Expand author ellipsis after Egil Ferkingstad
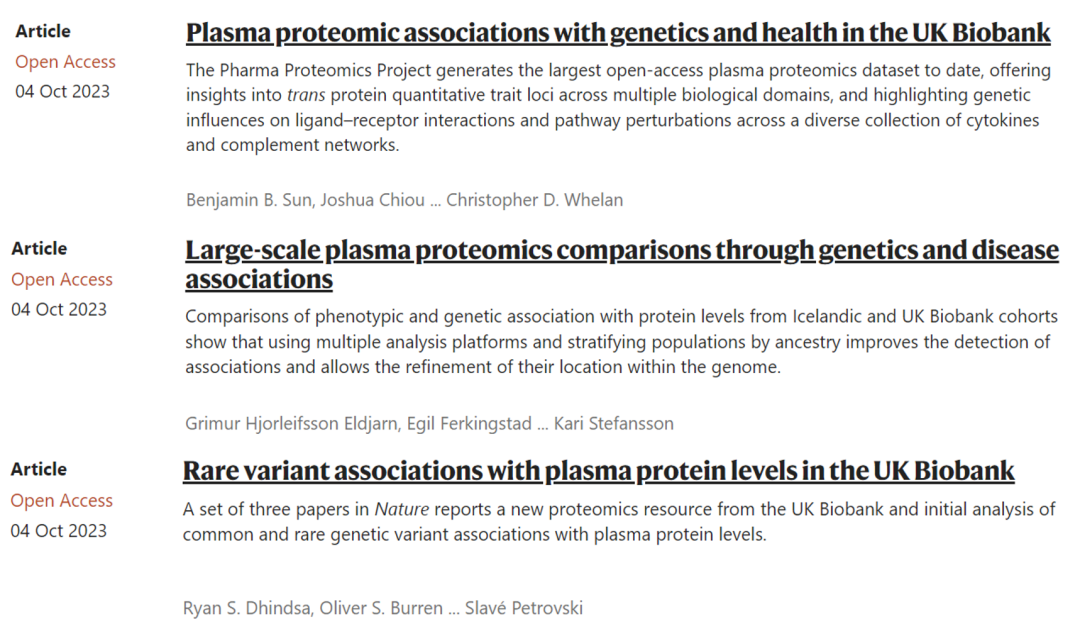1080x629 pixels. [x=542, y=423]
